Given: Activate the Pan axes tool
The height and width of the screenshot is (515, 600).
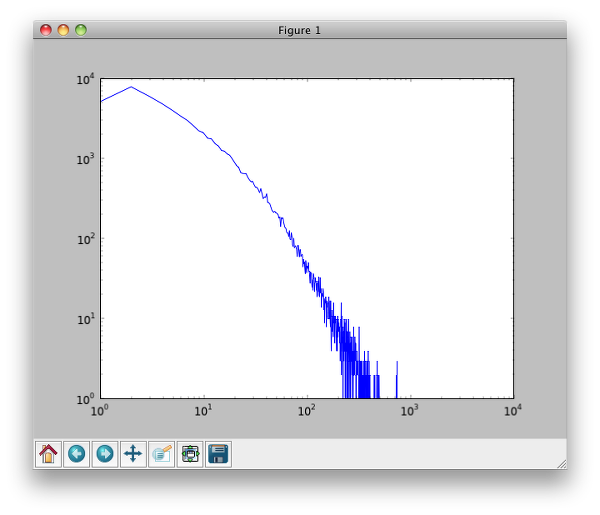Looking at the screenshot, I should pos(133,454).
